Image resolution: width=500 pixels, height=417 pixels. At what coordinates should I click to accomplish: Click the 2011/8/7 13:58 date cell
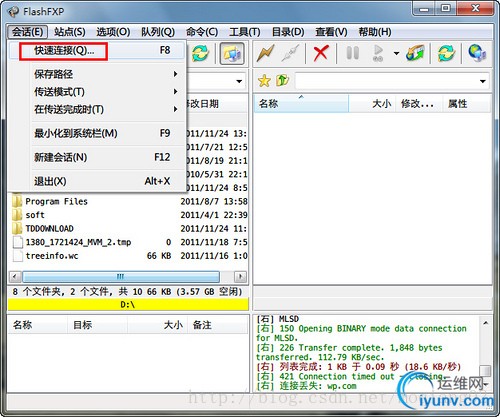pos(214,201)
